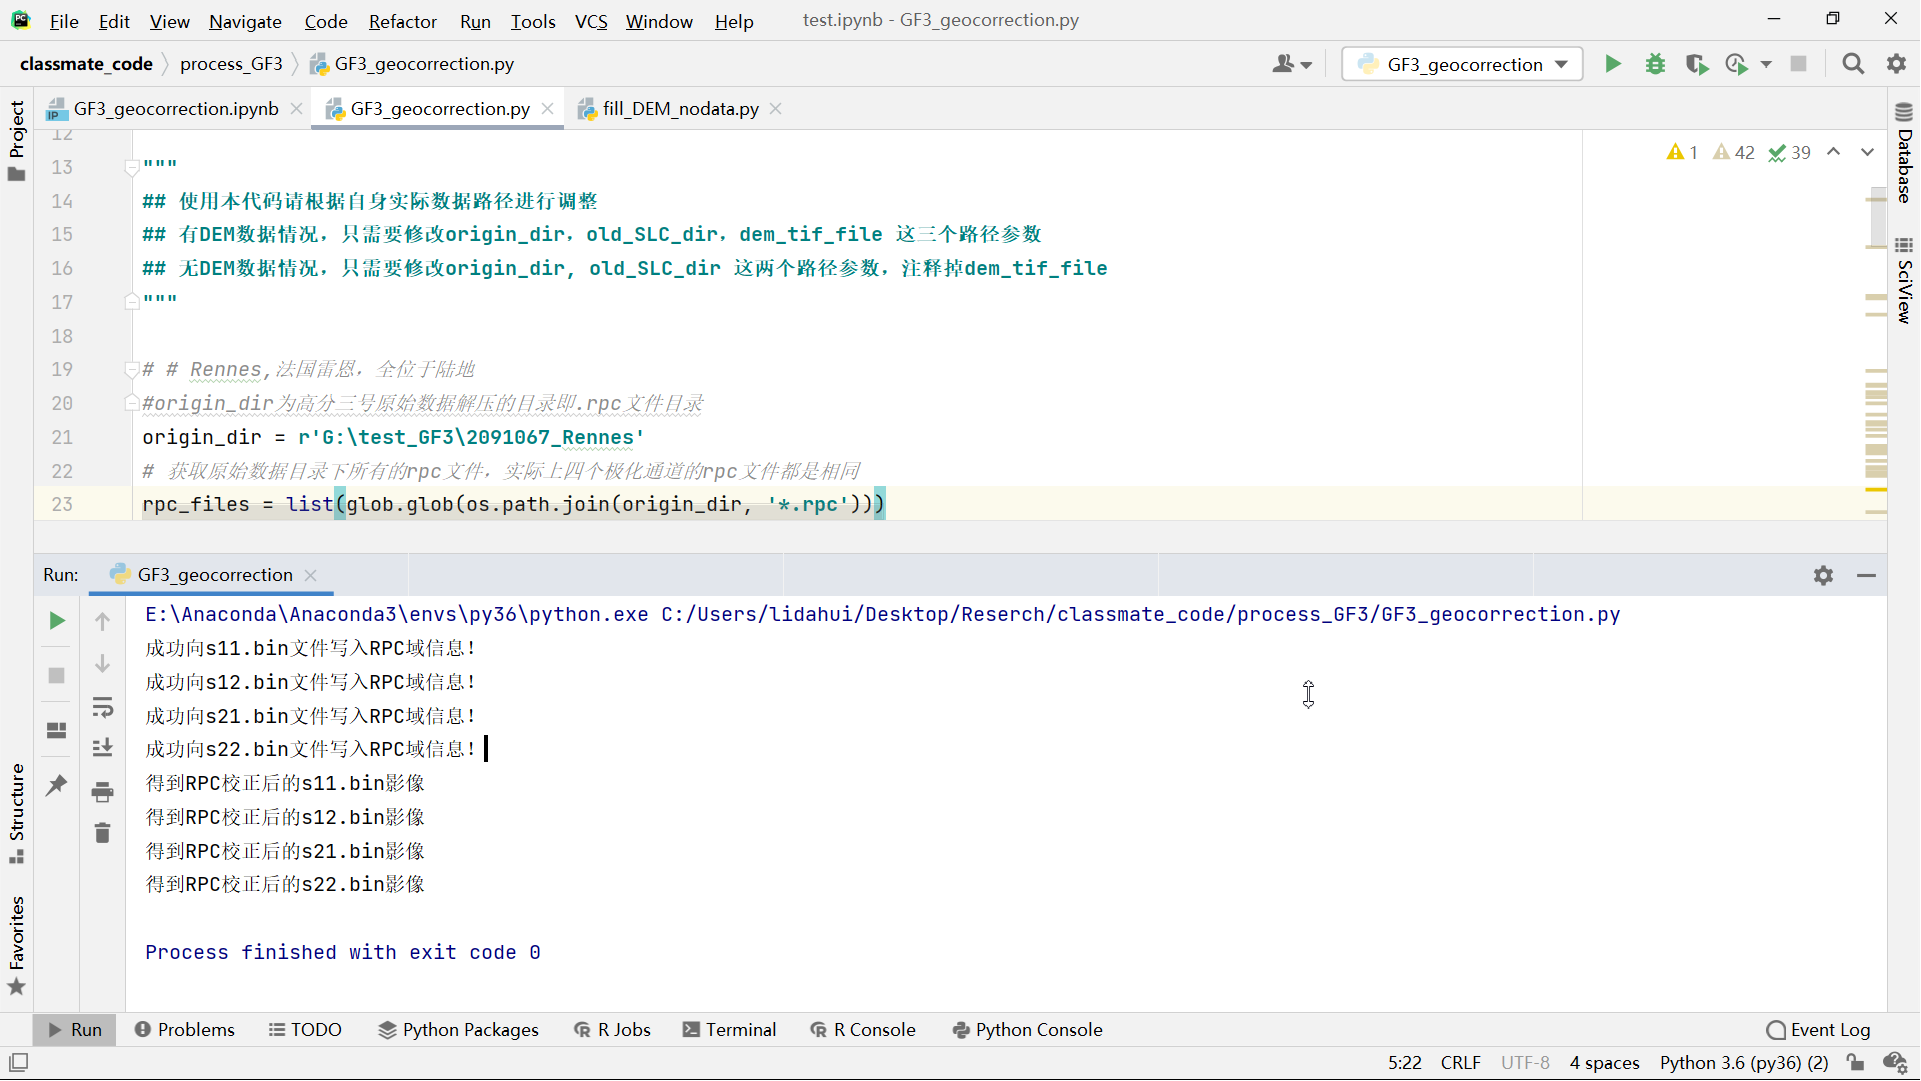Rerun the program from the Run panel
Screen dimensions: 1921x1081
point(57,621)
